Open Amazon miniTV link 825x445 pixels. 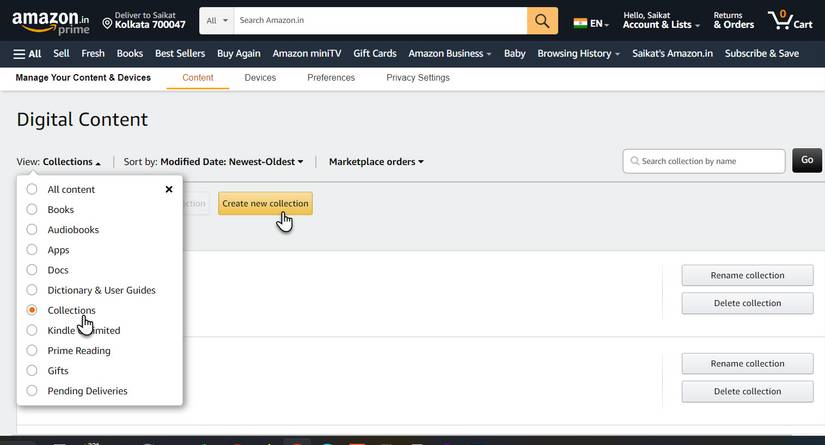[x=307, y=54]
